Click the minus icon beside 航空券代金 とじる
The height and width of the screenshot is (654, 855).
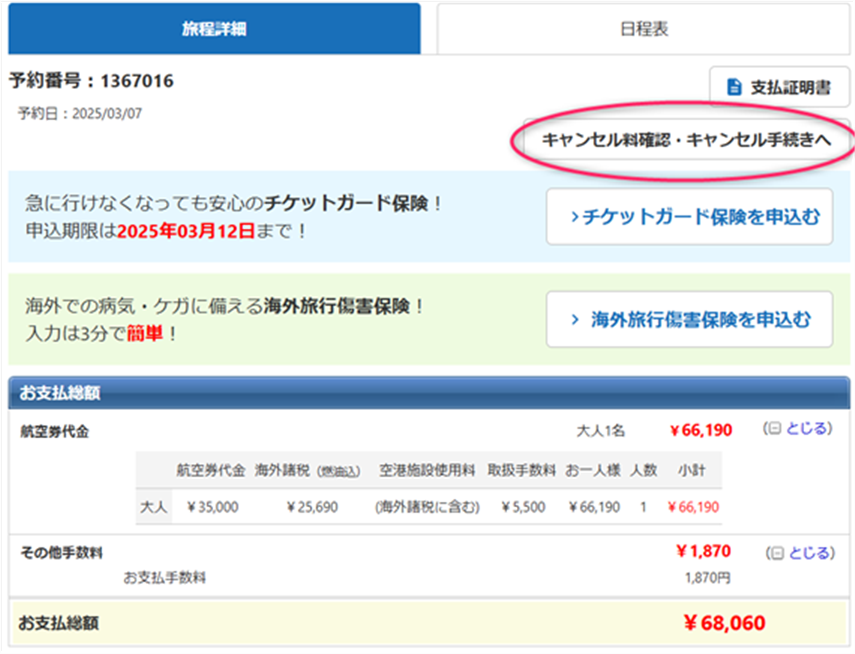(774, 429)
